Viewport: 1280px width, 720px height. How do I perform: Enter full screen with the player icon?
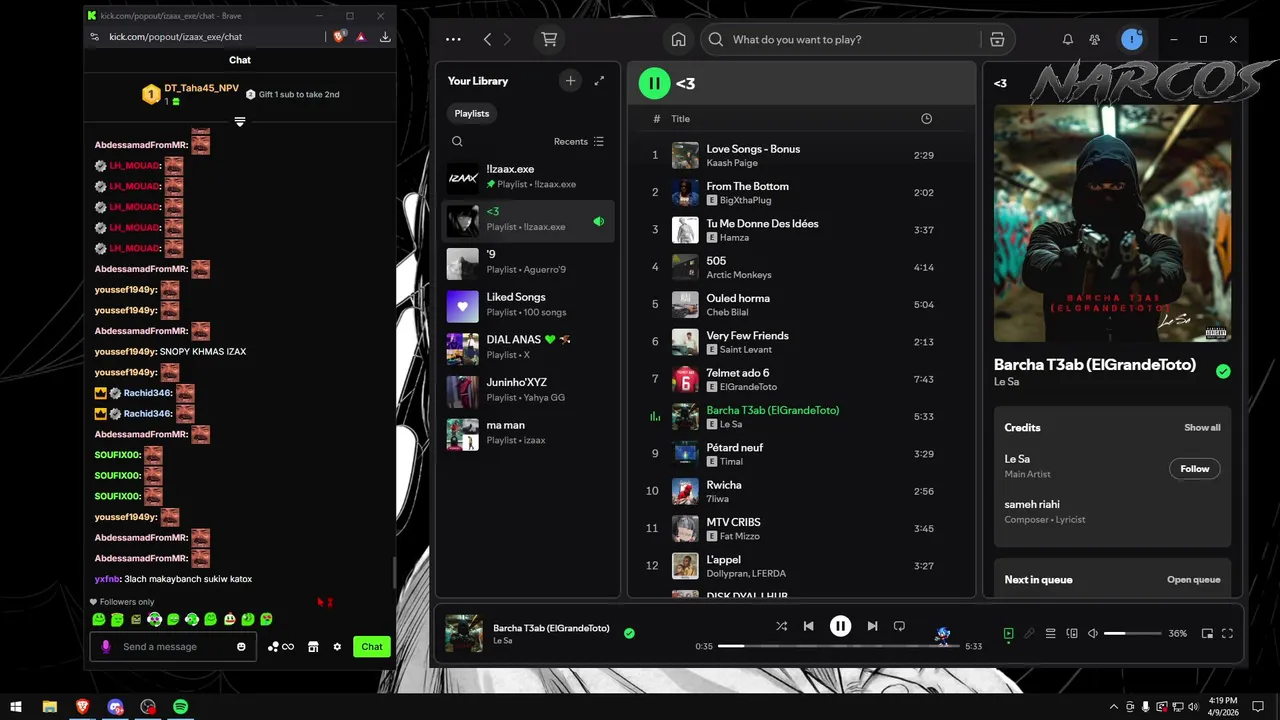pyautogui.click(x=1227, y=633)
